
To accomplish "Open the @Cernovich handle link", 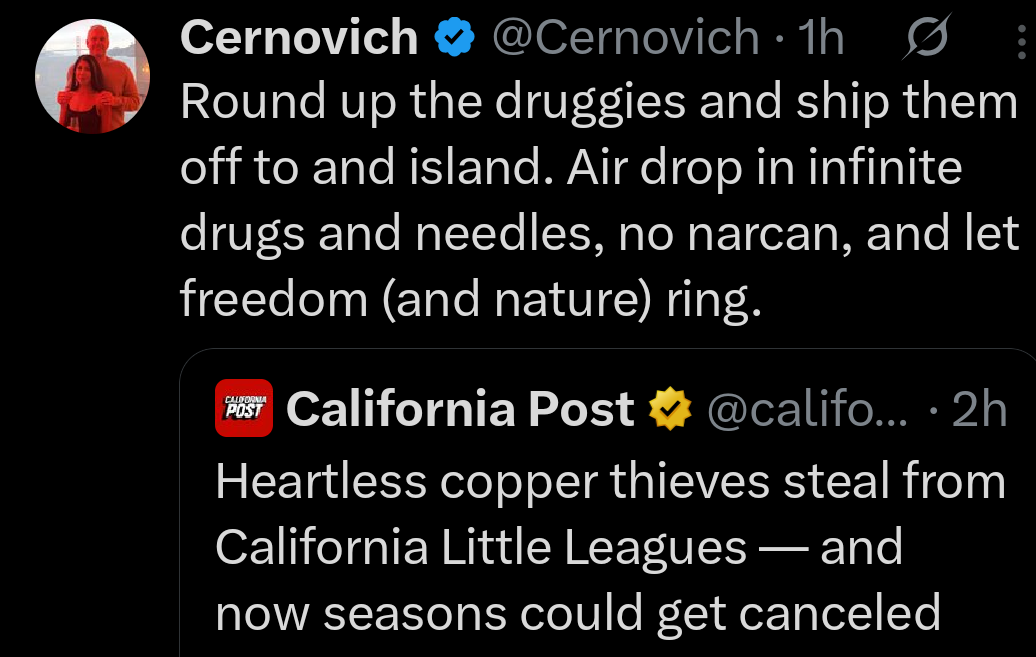I will click(x=626, y=39).
